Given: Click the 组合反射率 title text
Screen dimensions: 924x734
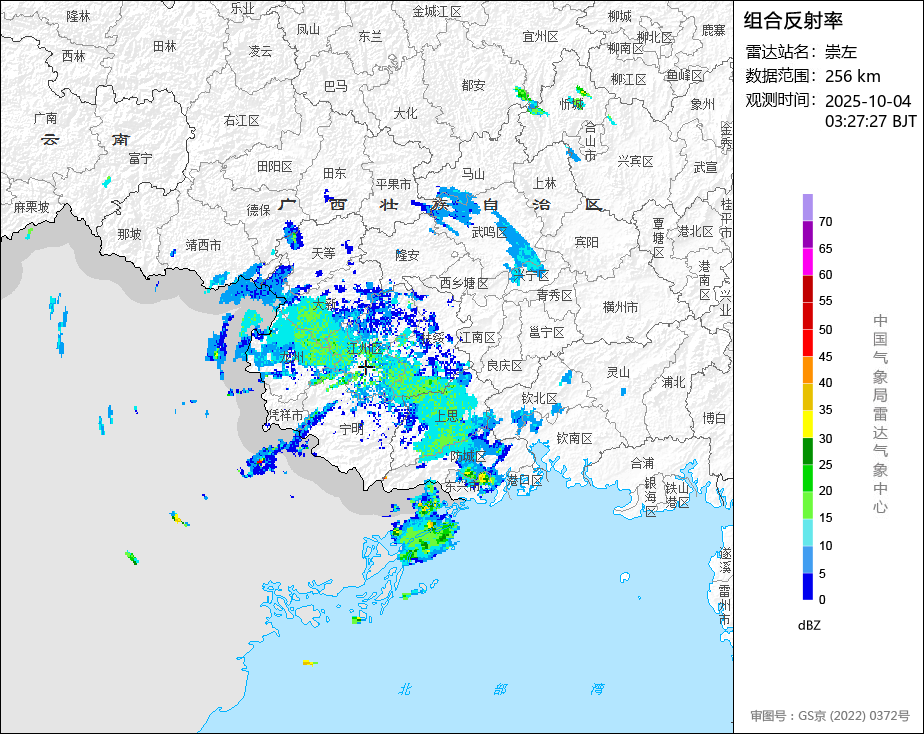Looking at the screenshot, I should [794, 20].
